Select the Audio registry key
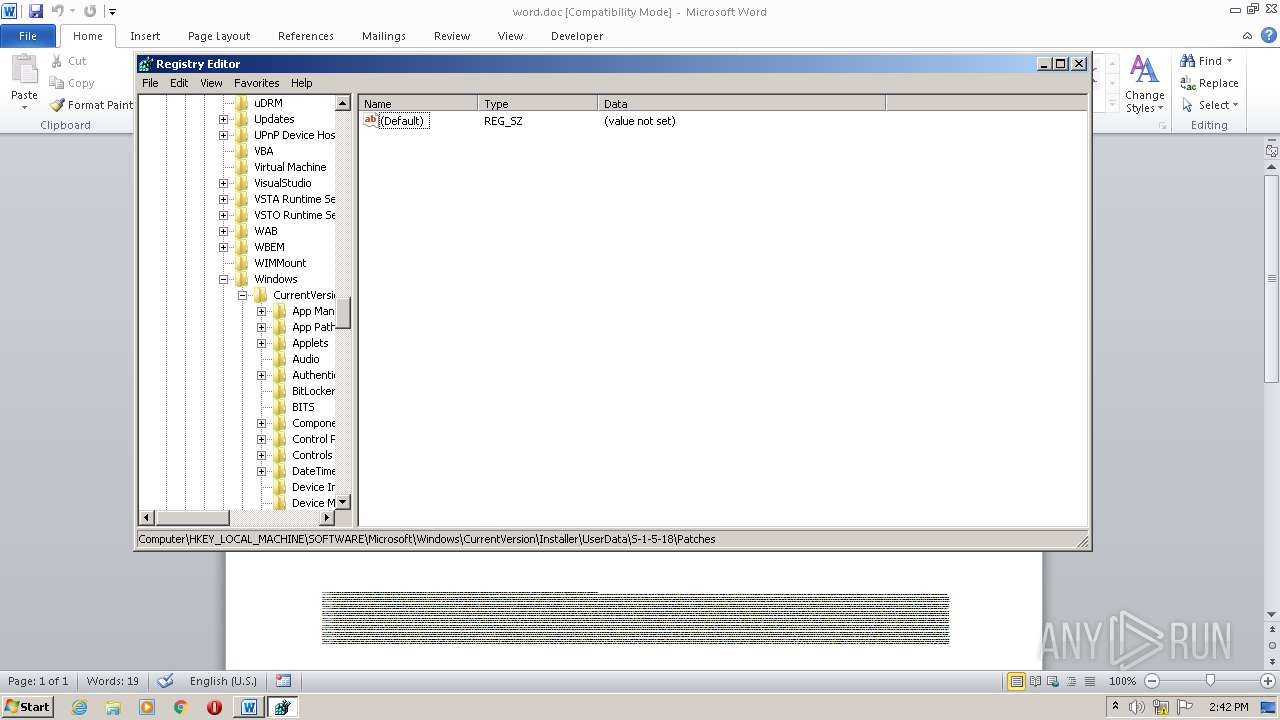This screenshot has width=1280, height=720. click(306, 359)
